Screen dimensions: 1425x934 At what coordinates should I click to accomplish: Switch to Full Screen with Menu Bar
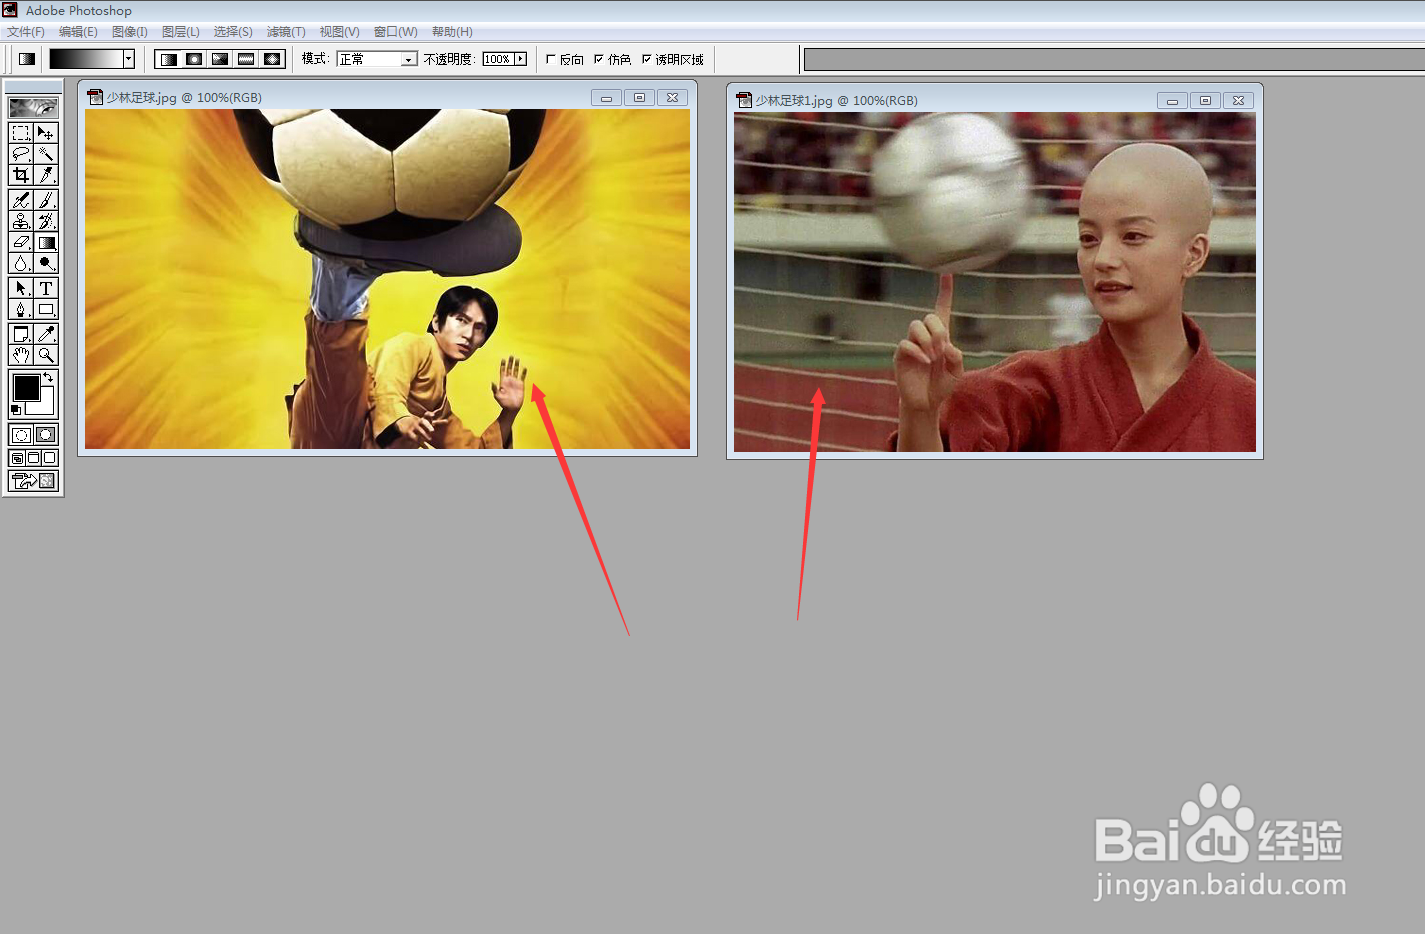33,458
